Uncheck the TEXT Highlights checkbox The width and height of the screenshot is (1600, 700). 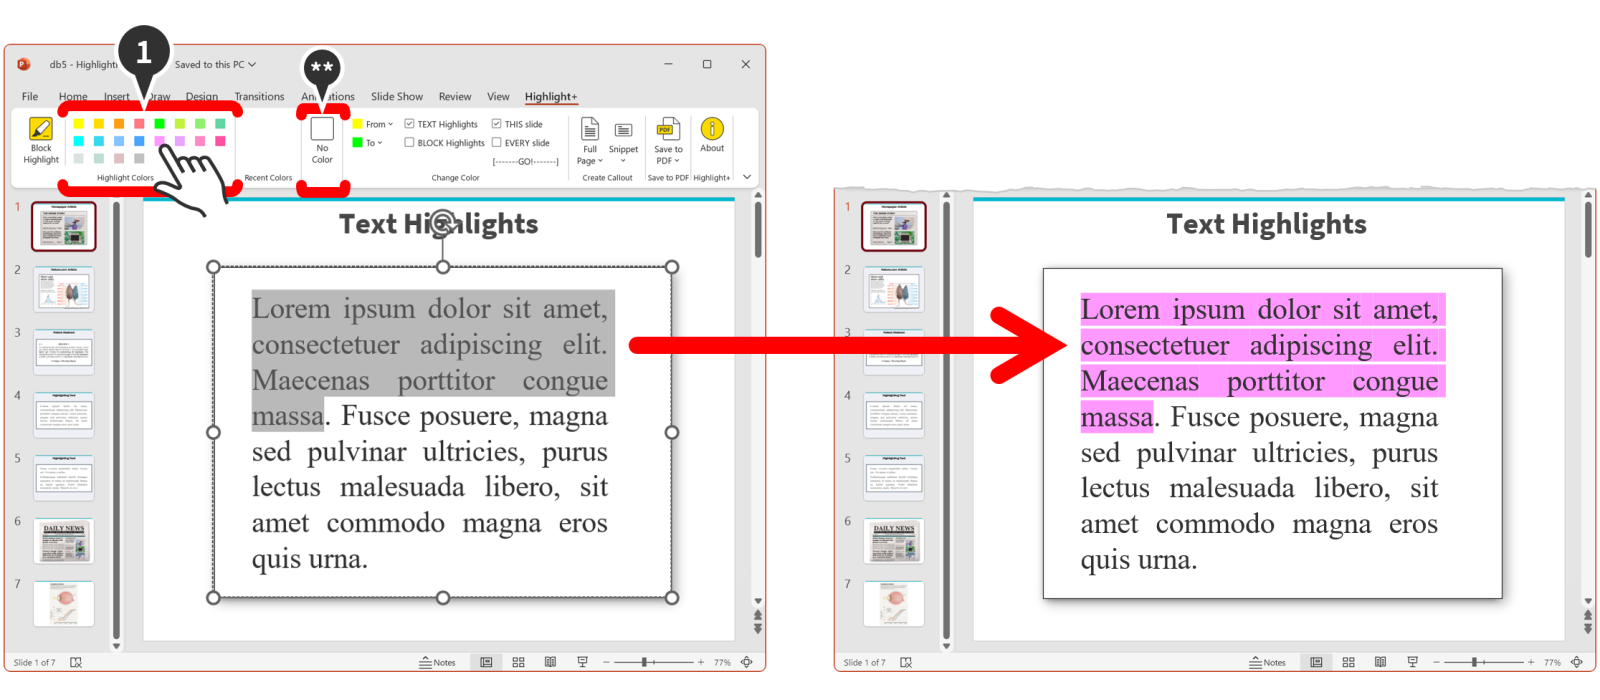pyautogui.click(x=409, y=124)
